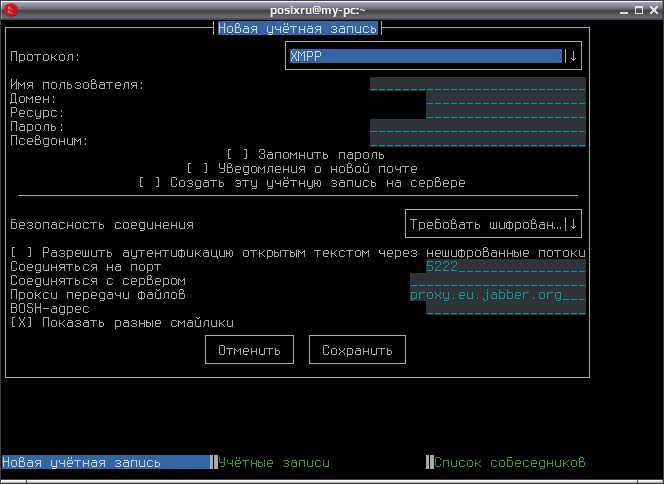Click the Отменить button

click(249, 350)
